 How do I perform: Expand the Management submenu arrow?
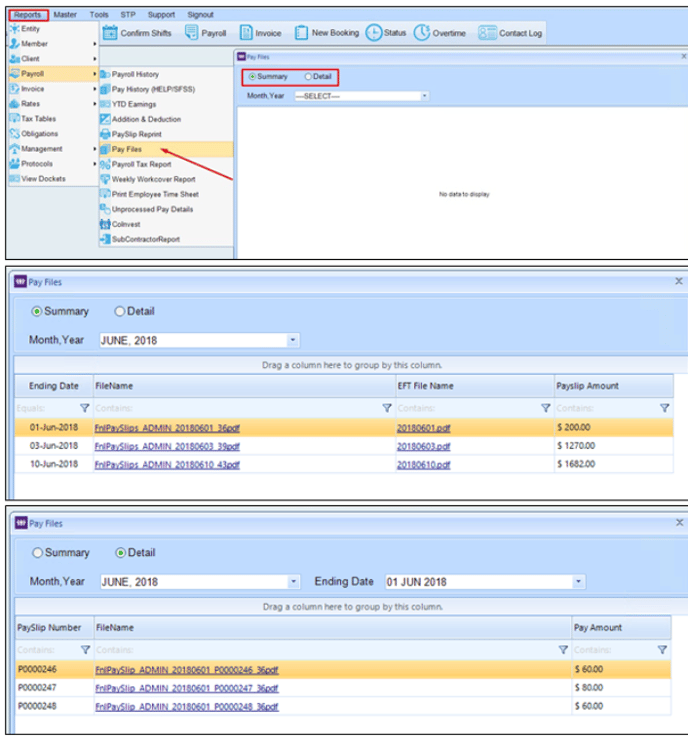[x=94, y=149]
